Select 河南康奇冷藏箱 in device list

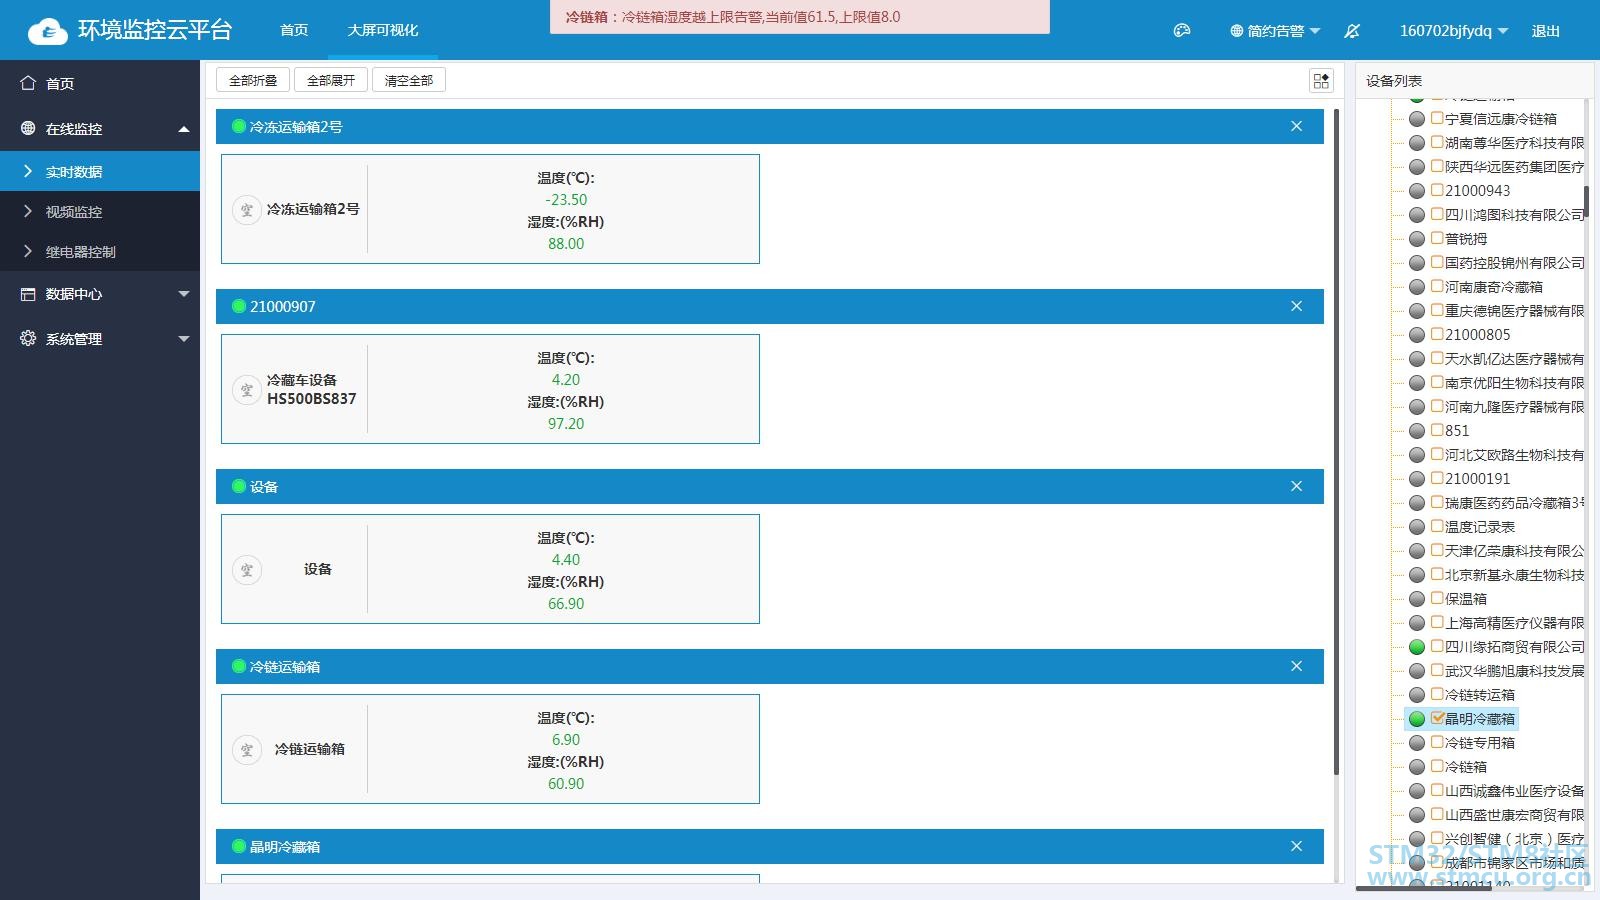coord(1493,287)
